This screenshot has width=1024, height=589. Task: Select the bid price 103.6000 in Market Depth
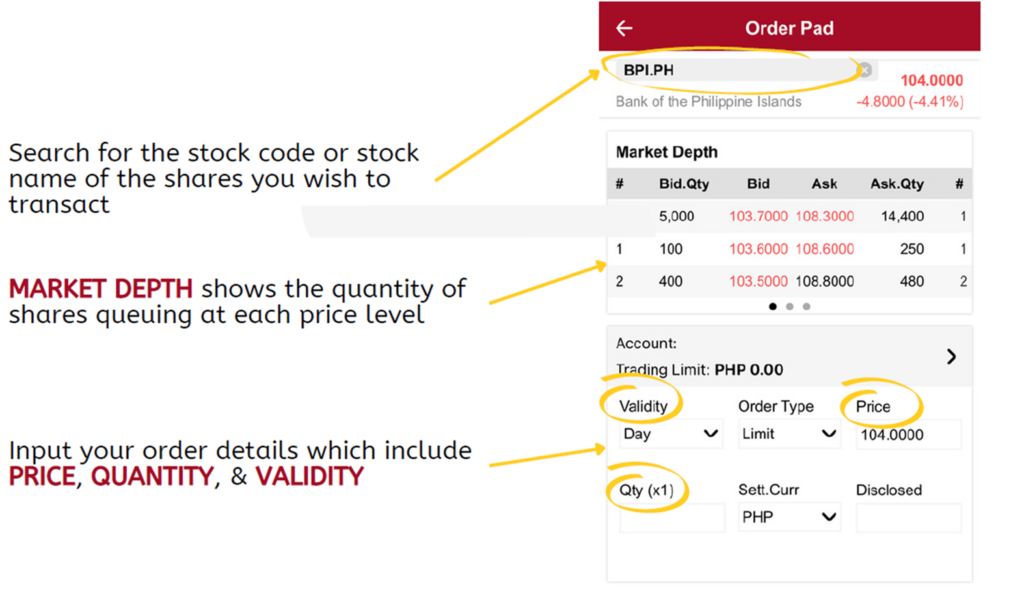tap(757, 248)
